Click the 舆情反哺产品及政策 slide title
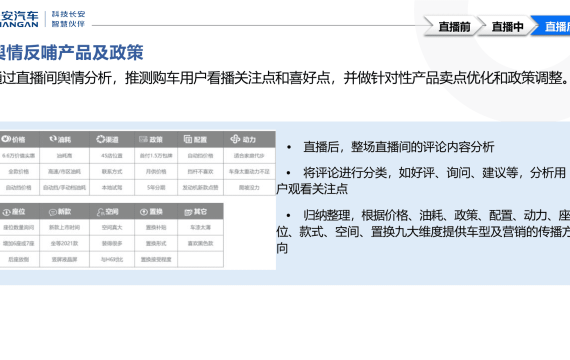The image size is (570, 360). coord(72,52)
